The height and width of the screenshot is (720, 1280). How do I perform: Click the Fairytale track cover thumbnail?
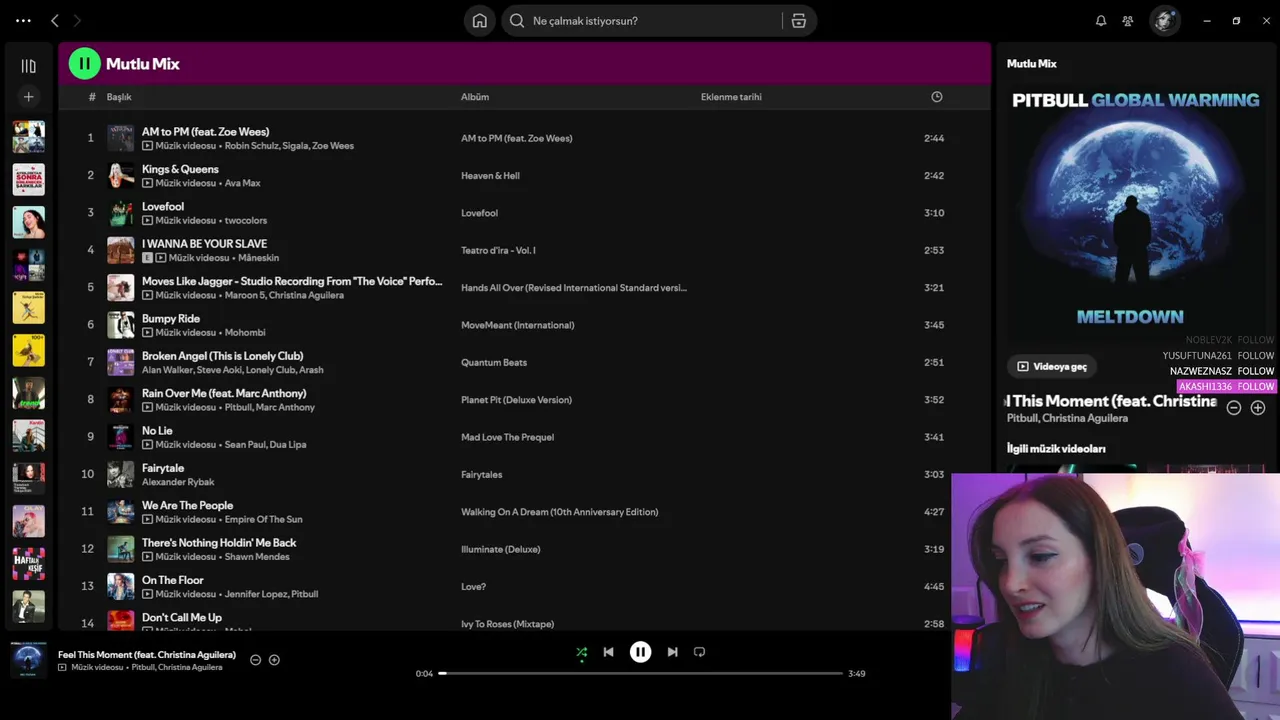121,474
